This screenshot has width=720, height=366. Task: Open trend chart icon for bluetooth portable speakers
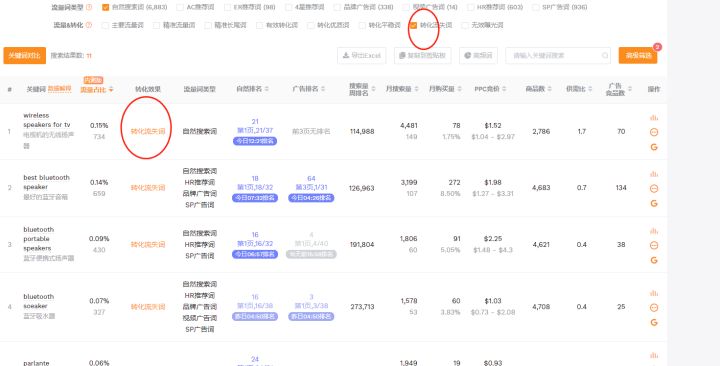(x=654, y=231)
